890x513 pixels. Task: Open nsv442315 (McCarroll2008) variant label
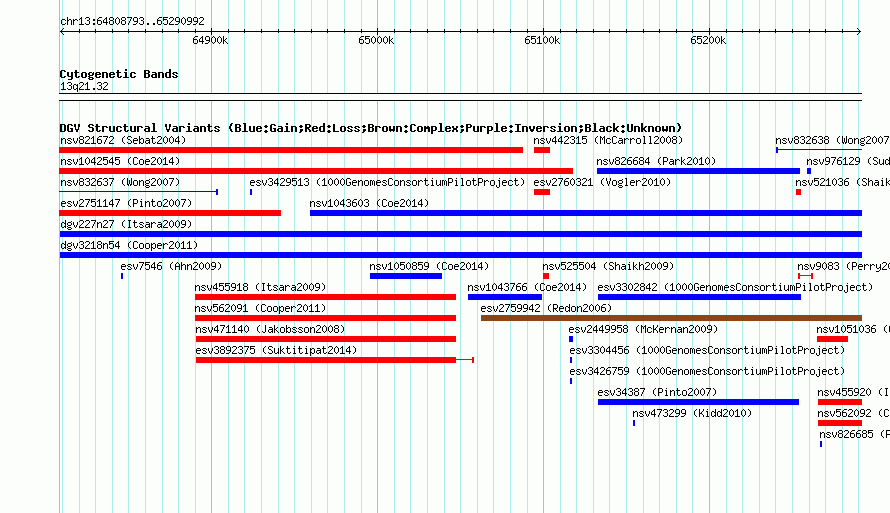pyautogui.click(x=608, y=140)
